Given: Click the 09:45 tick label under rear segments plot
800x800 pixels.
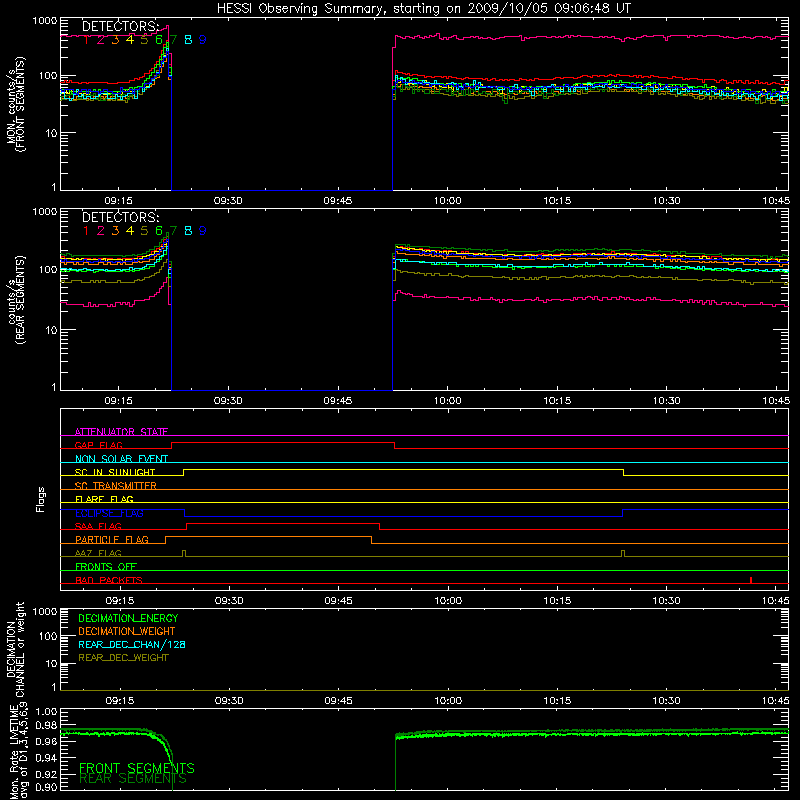Looking at the screenshot, I should point(338,401).
